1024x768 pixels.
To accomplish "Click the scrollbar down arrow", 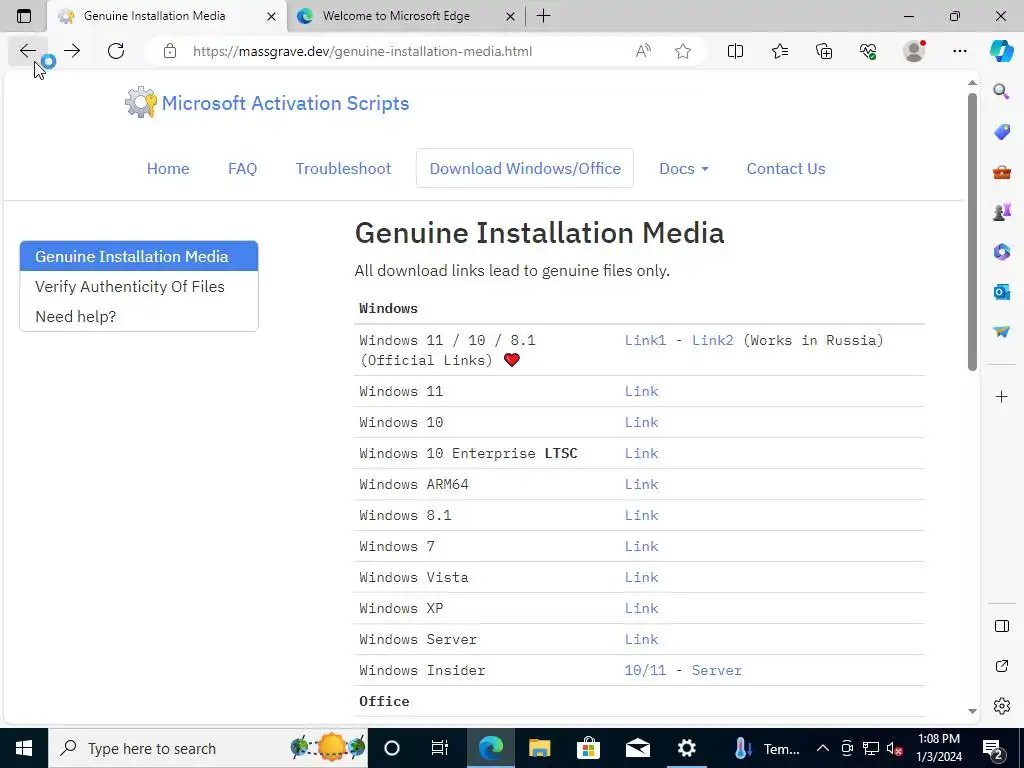I will pos(972,711).
